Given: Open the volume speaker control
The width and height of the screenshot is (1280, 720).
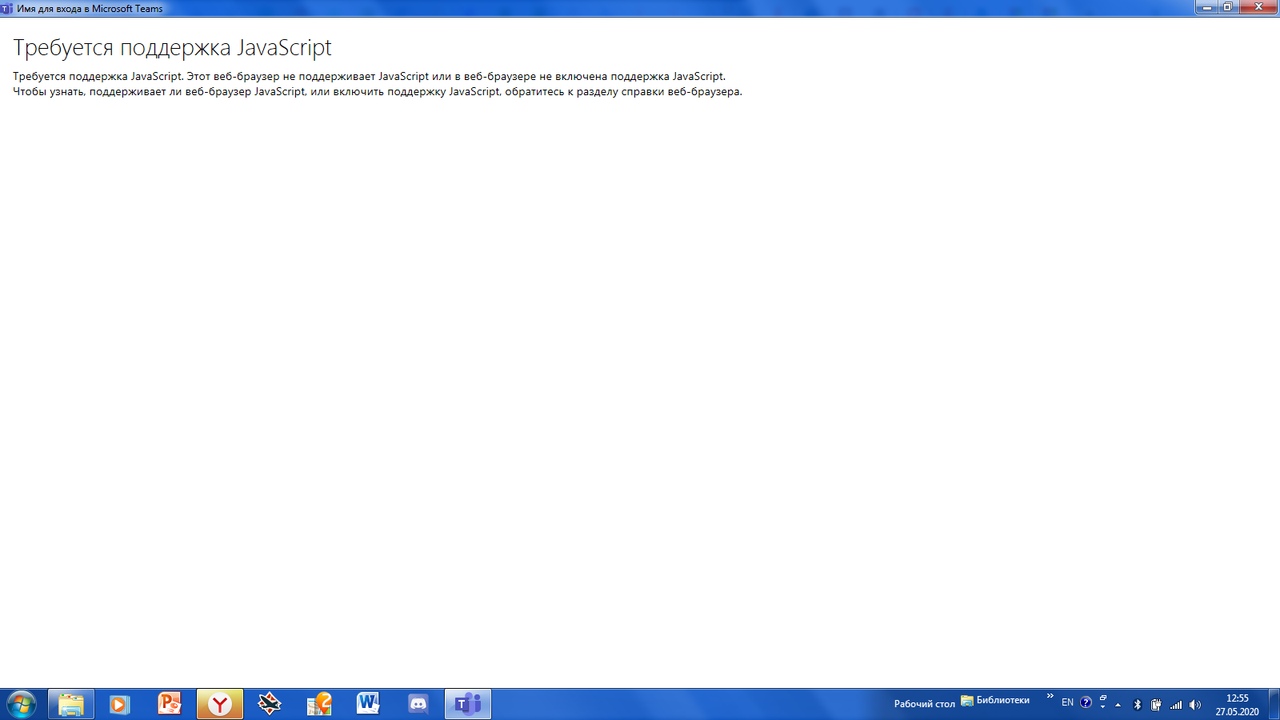Looking at the screenshot, I should point(1195,705).
